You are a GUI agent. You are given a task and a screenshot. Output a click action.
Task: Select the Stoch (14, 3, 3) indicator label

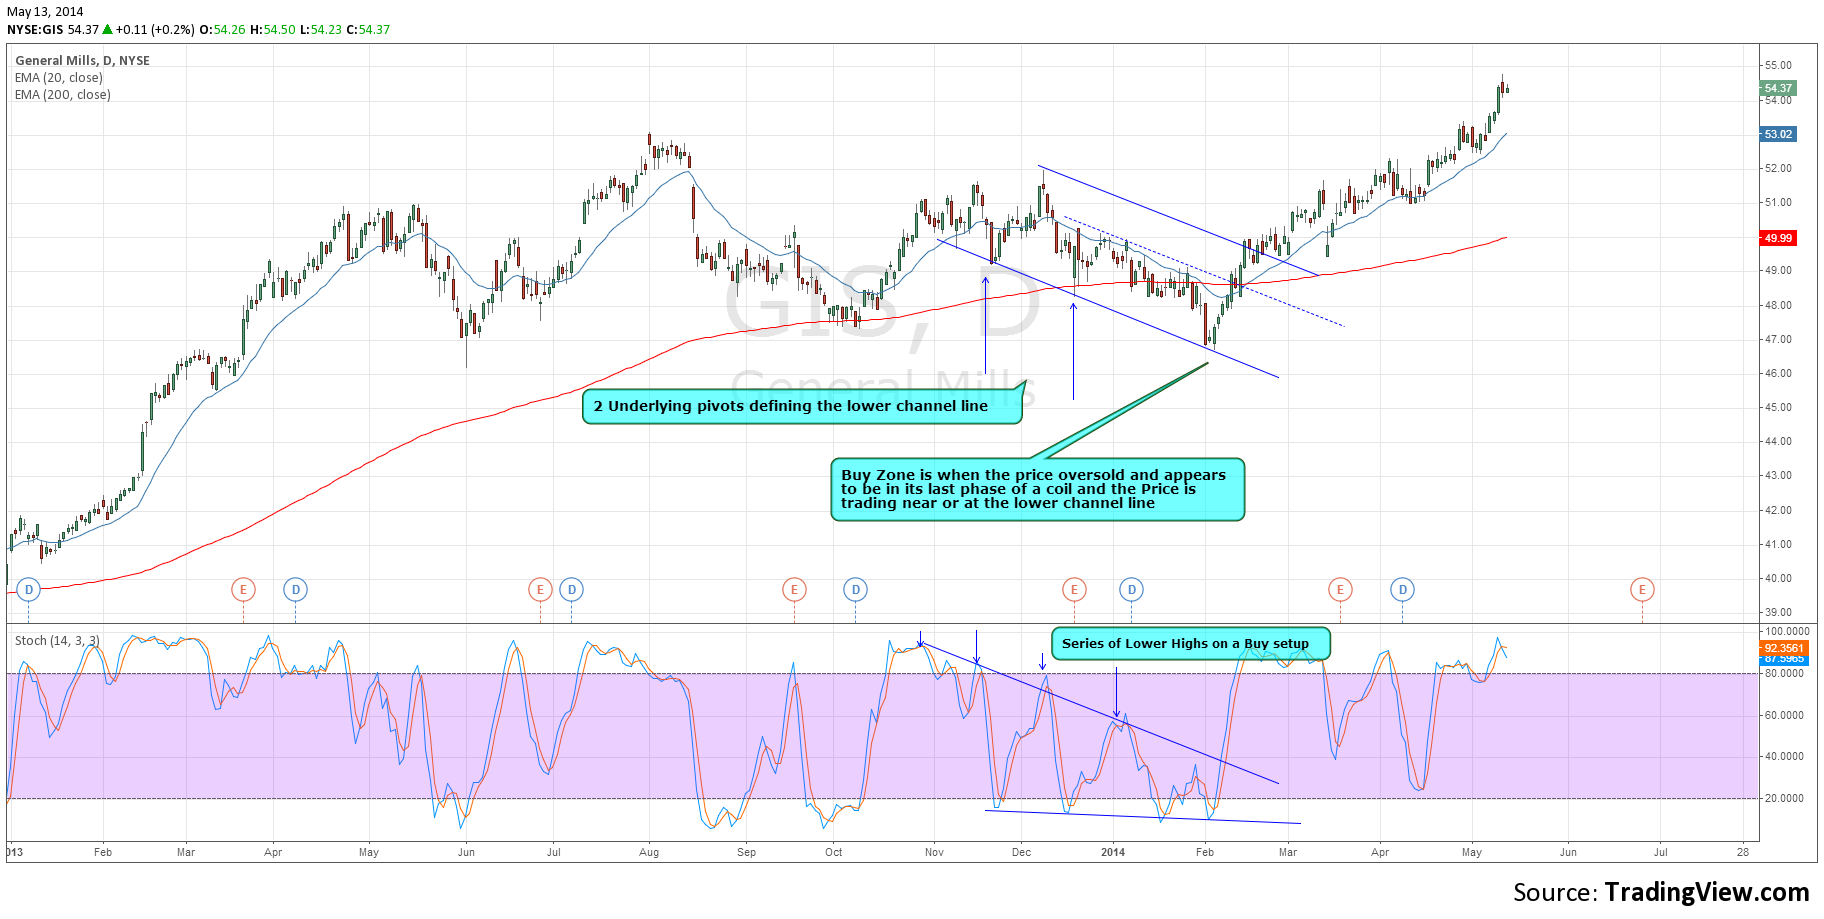click(57, 641)
